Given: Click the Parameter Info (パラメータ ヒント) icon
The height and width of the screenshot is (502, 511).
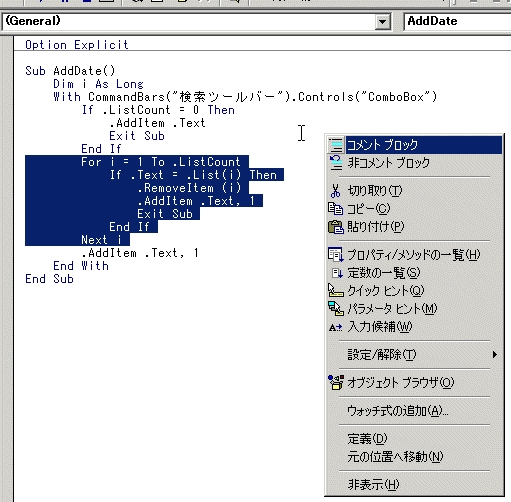Looking at the screenshot, I should click(336, 308).
